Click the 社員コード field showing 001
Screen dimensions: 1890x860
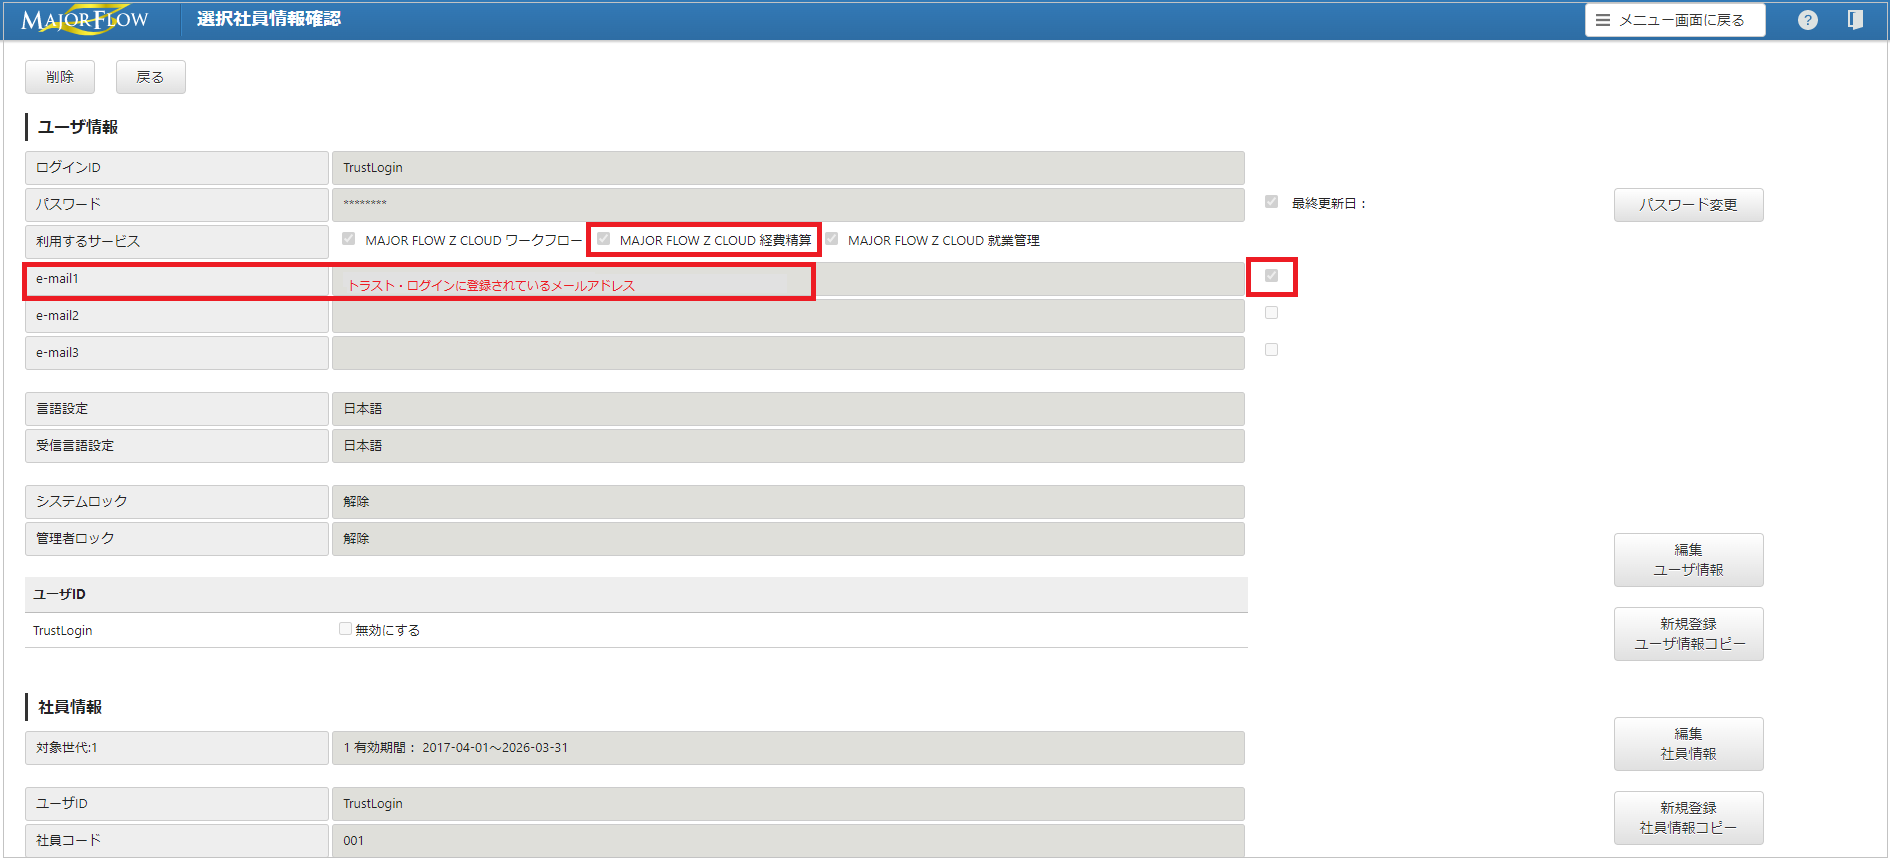click(x=788, y=841)
